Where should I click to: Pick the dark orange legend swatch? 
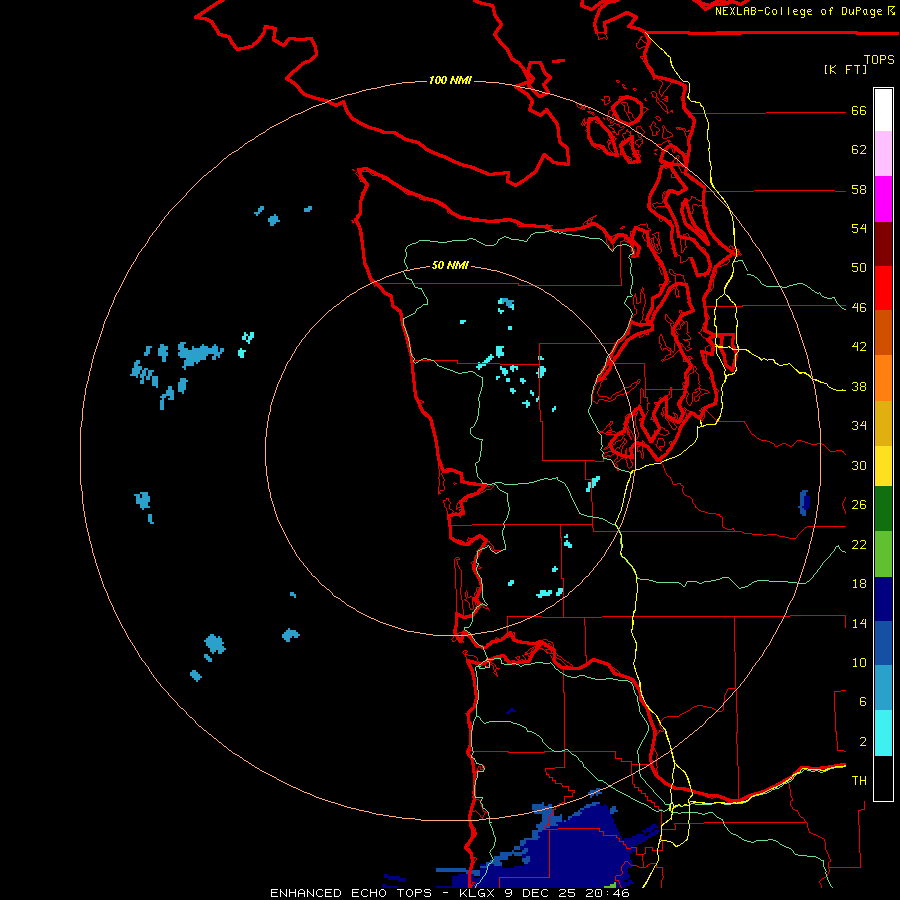click(x=883, y=332)
